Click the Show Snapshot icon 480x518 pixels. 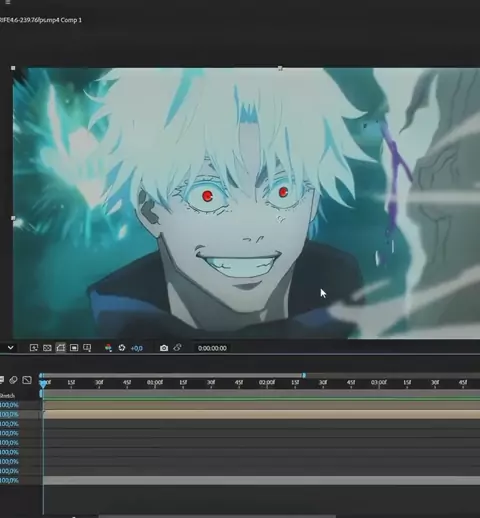177,348
